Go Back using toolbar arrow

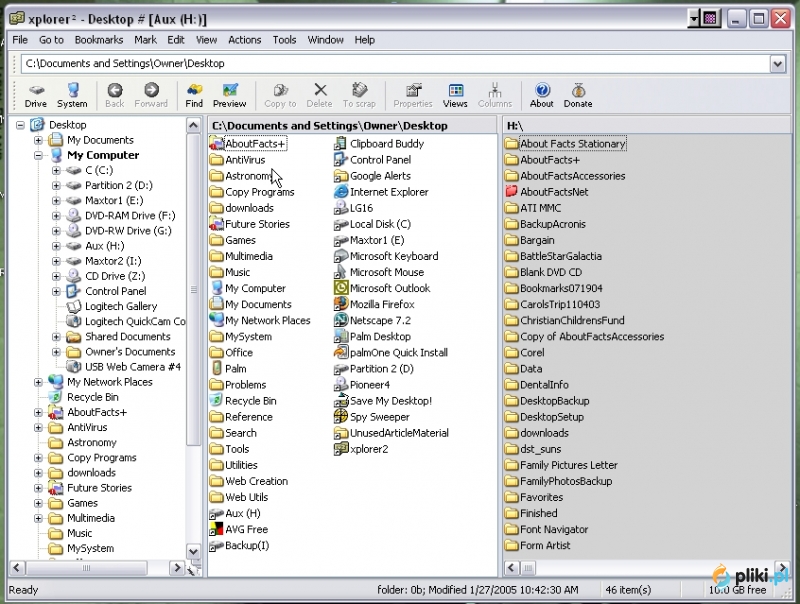(x=115, y=95)
